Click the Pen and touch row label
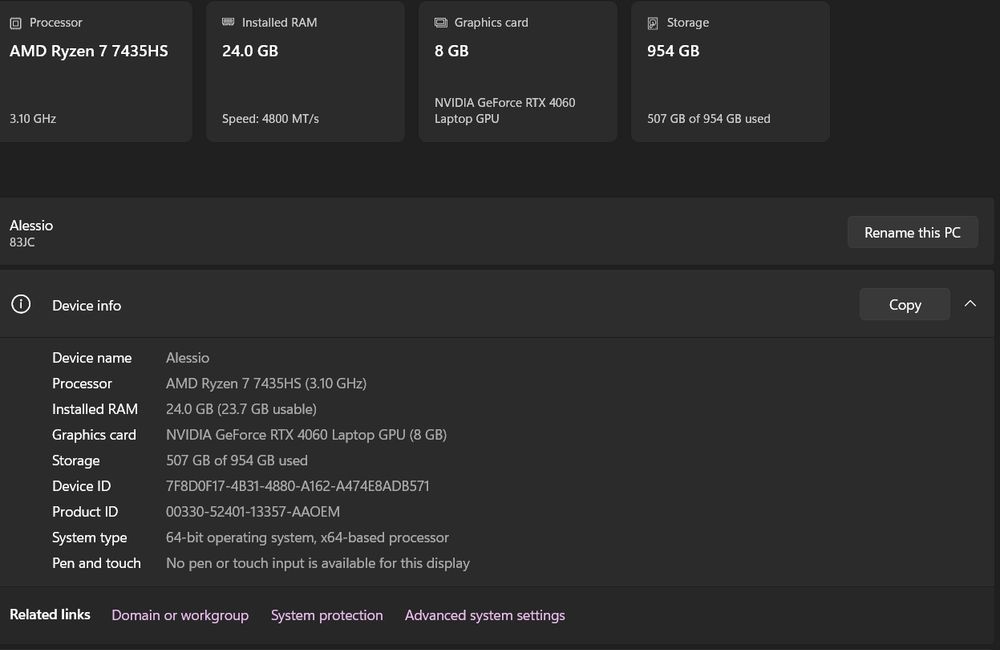 pos(96,563)
